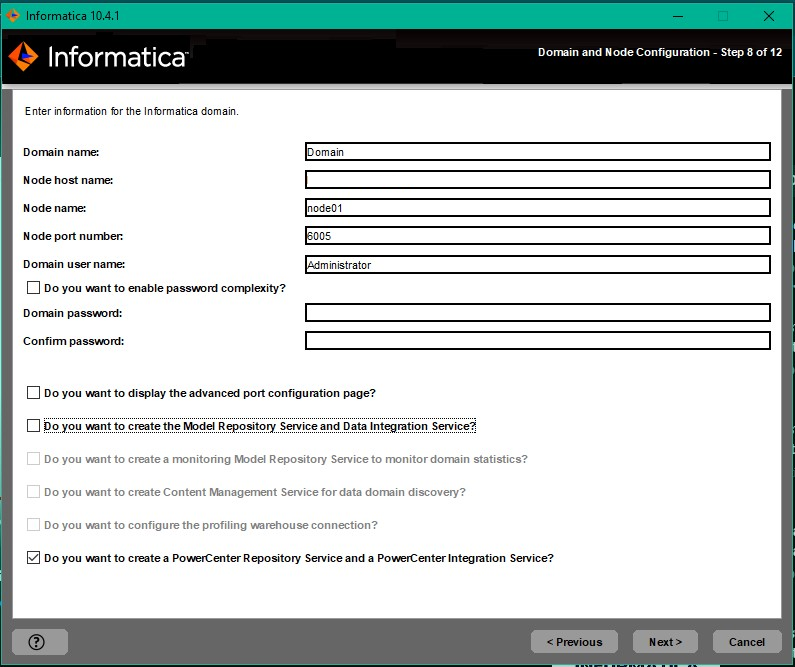Check create Model Repository Service and Data Integration Service

coord(33,426)
